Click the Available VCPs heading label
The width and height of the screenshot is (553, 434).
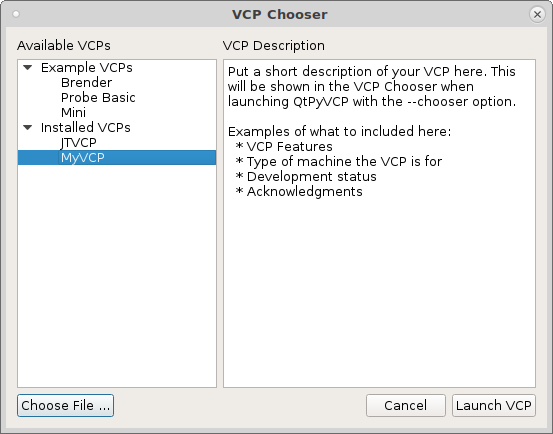(64, 45)
